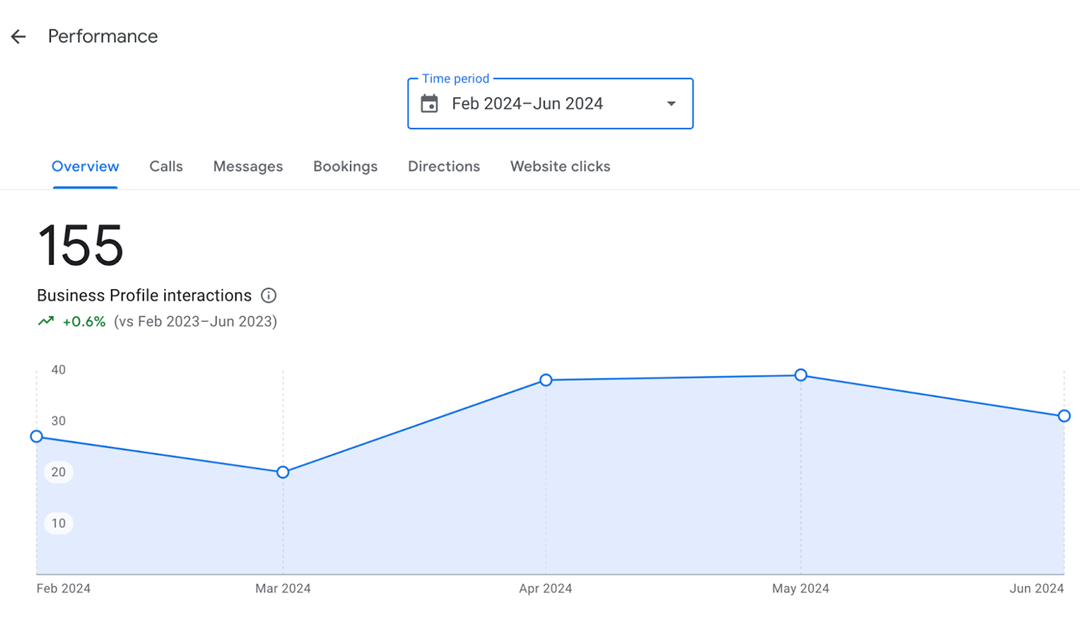Image resolution: width=1080 pixels, height=621 pixels.
Task: View the Directions tab
Action: 444,167
